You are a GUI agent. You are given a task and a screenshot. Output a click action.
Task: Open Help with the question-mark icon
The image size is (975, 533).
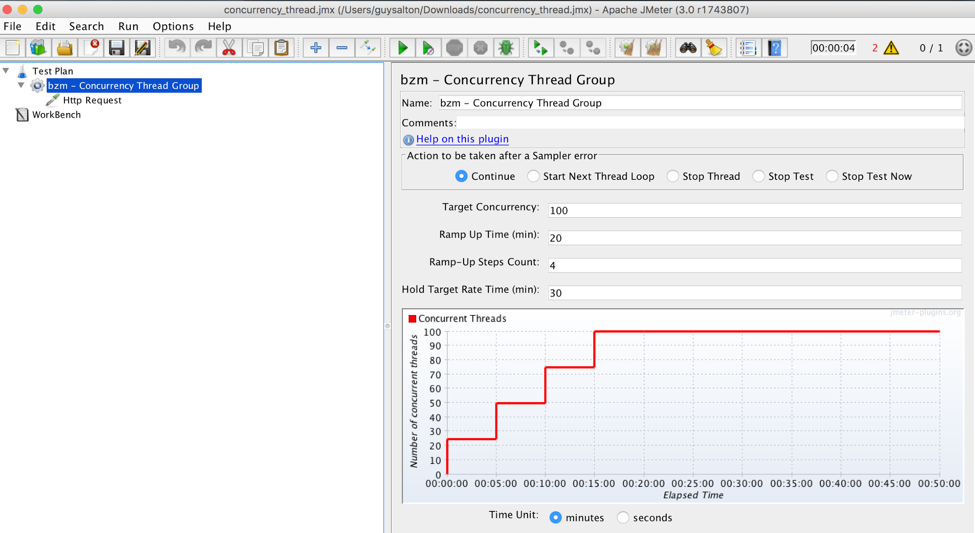(x=775, y=48)
